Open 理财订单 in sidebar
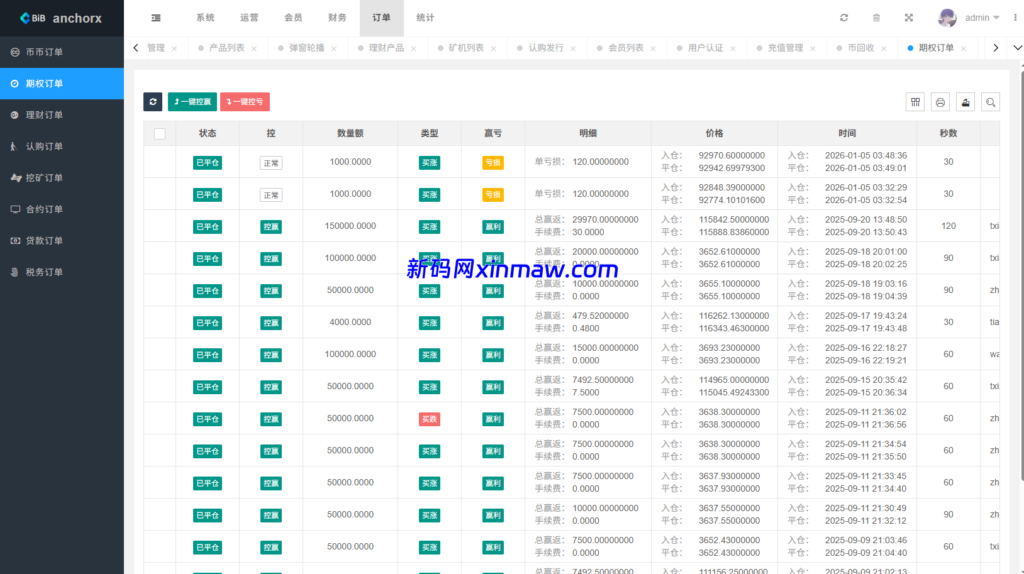This screenshot has width=1024, height=574. 62,115
